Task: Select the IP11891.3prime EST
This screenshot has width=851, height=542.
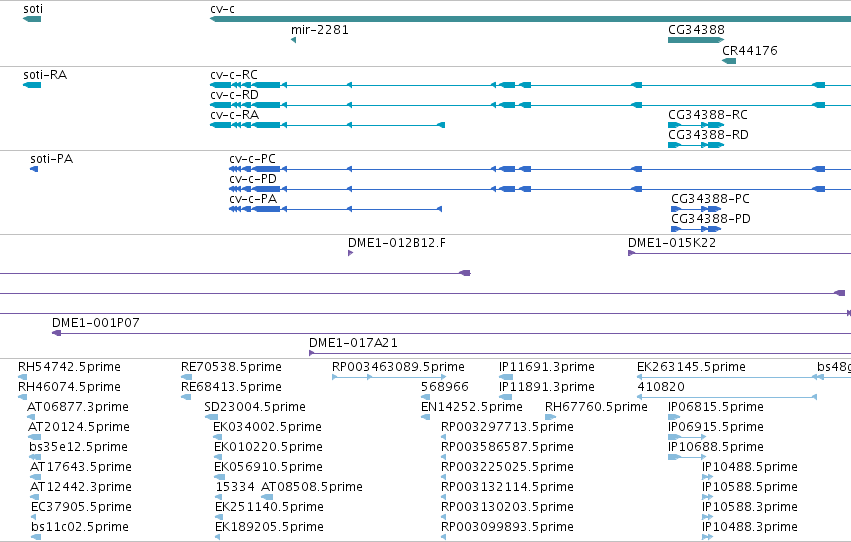Action: (x=505, y=397)
